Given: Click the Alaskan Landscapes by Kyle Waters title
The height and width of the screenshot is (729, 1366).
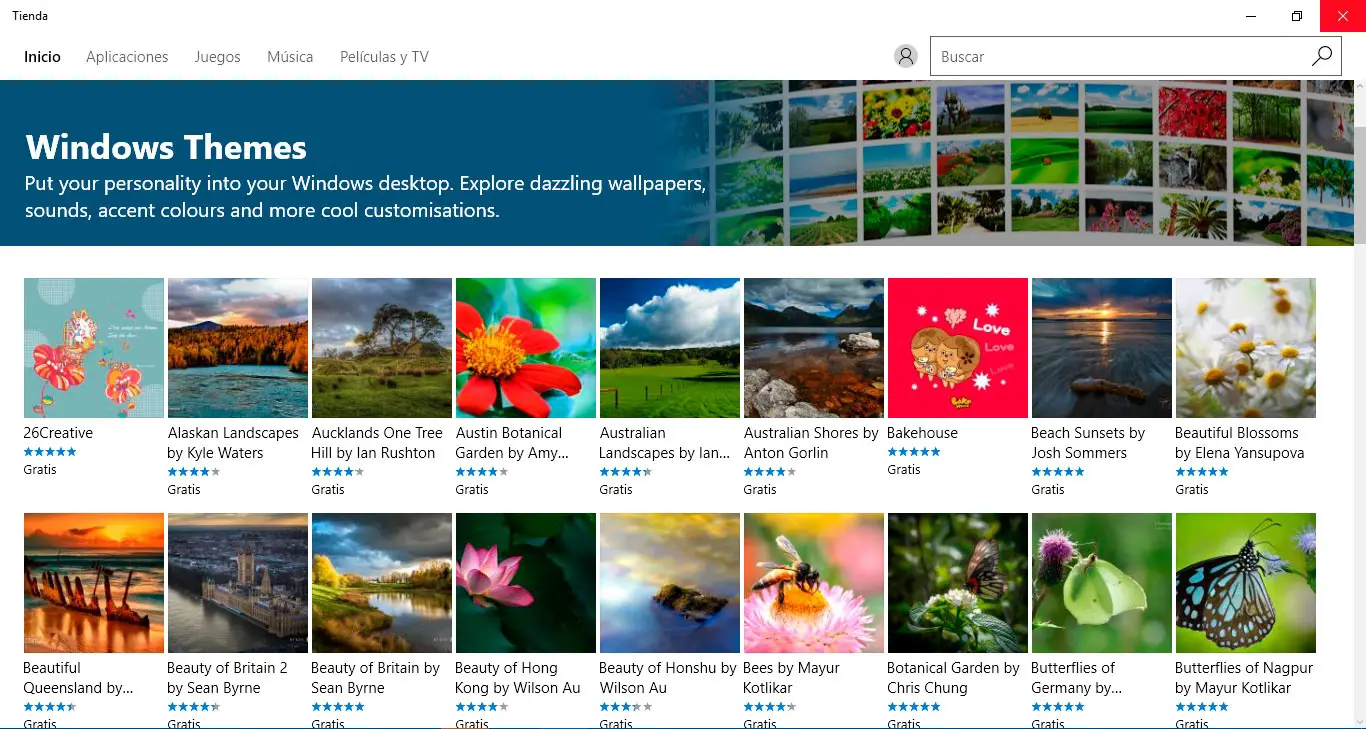Looking at the screenshot, I should click(x=233, y=443).
